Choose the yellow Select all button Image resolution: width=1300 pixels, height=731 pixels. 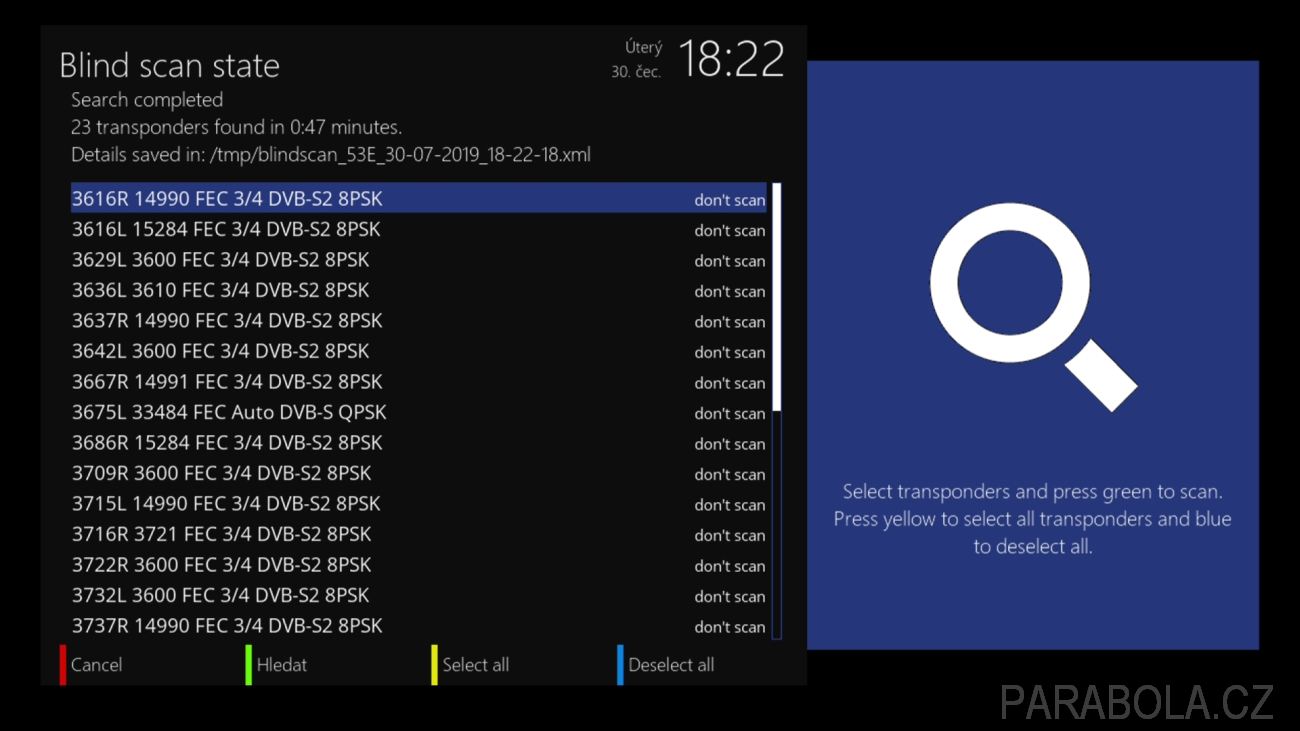click(470, 665)
